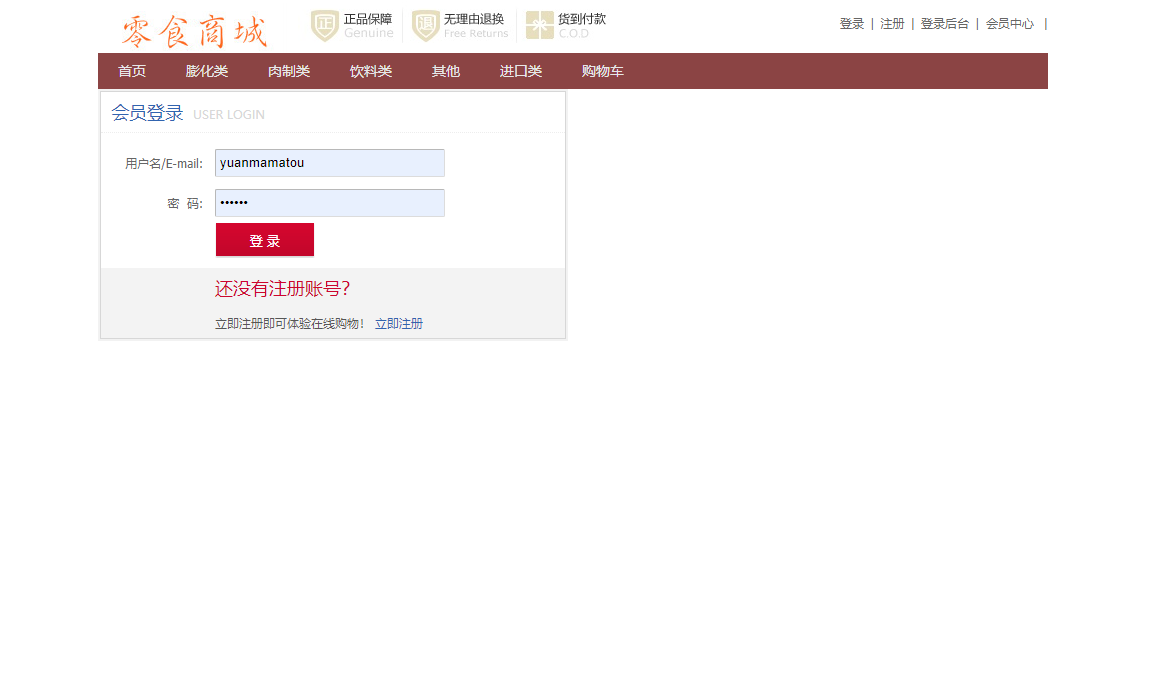Click the 会员登录 USER LOGIN heading

146,113
